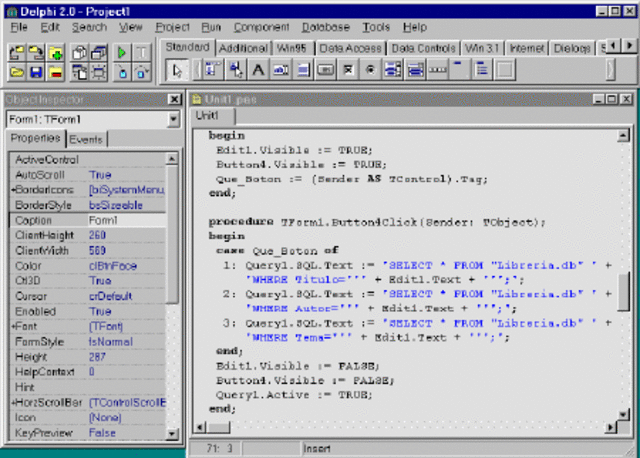Screen dimensions: 640x458
Task: Open the File menu
Action: [x=19, y=27]
